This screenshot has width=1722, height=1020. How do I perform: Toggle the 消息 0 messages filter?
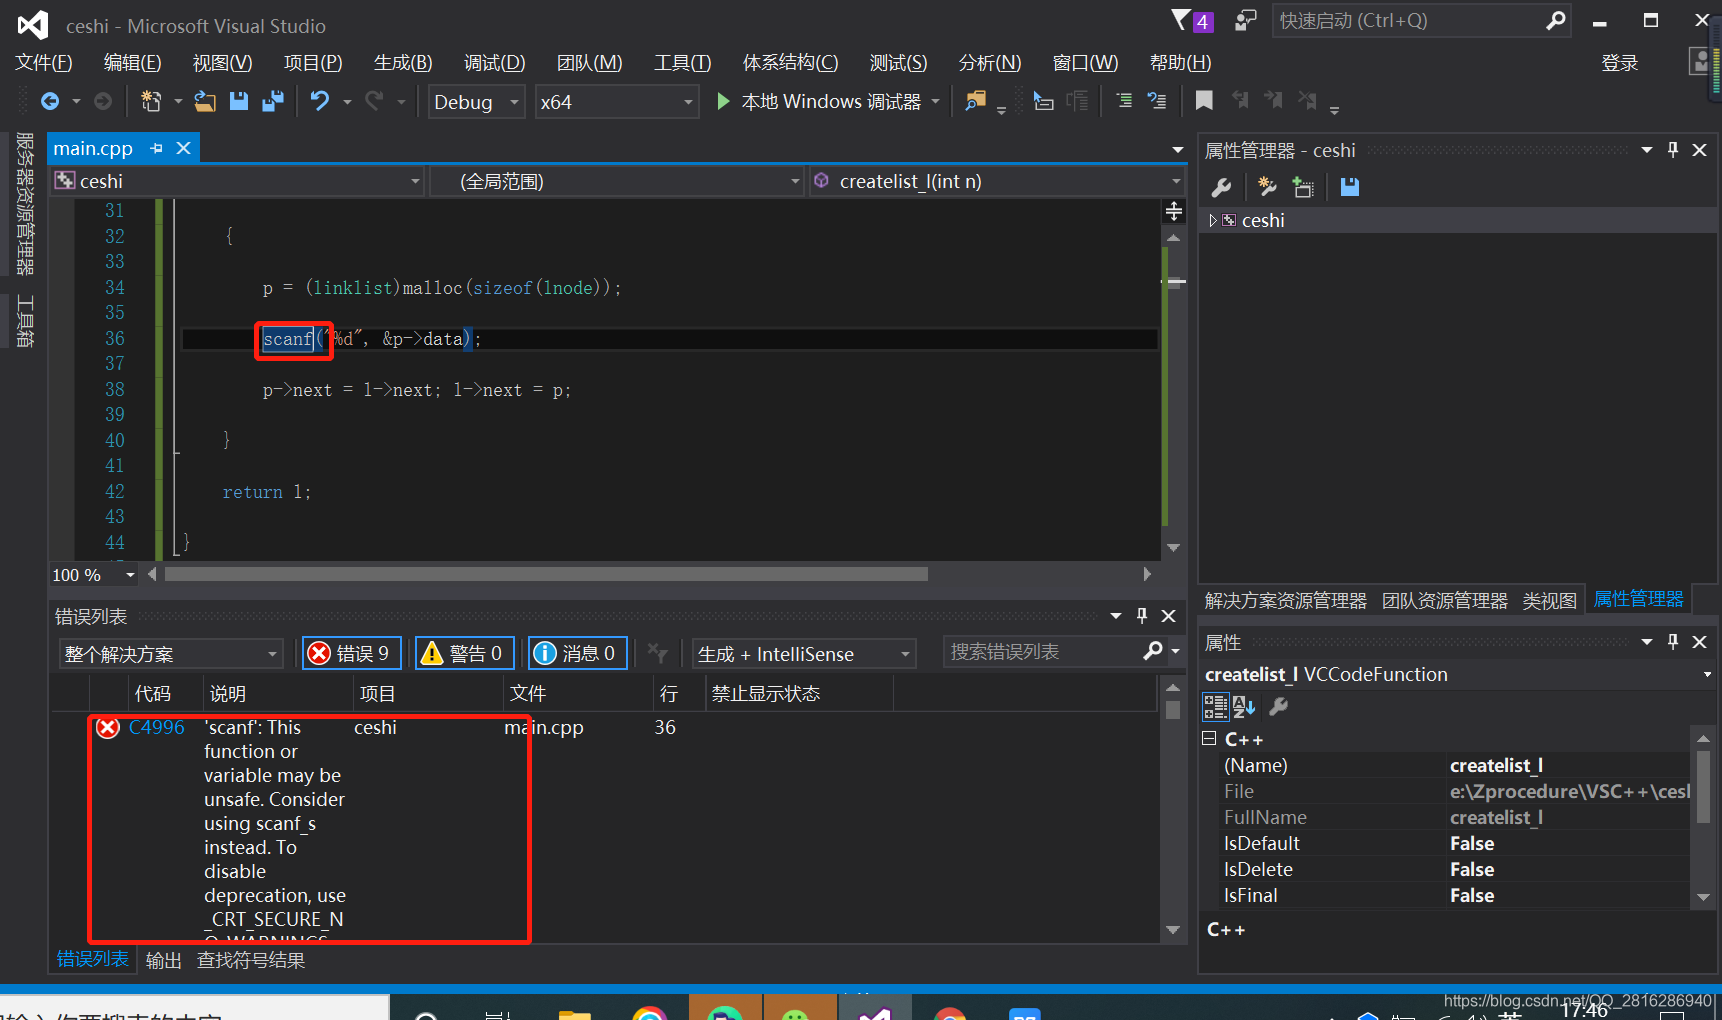click(578, 653)
